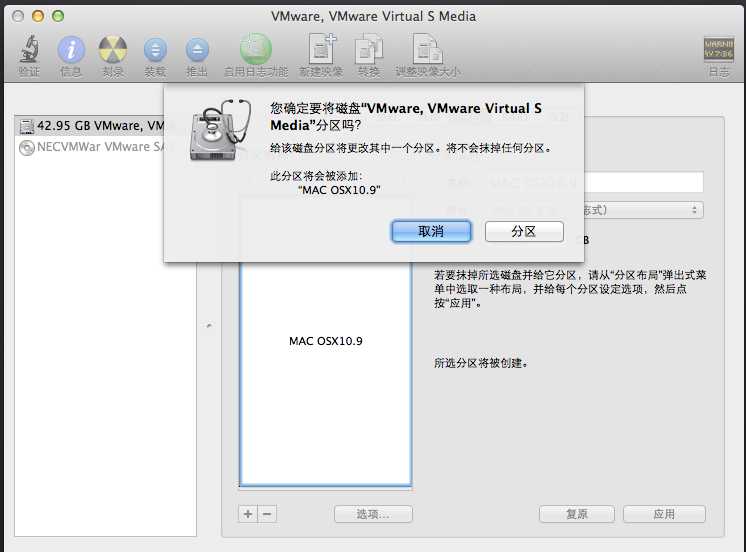Screen dimensions: 746x552
Task: Open the Log (日志) icon
Action: click(718, 49)
